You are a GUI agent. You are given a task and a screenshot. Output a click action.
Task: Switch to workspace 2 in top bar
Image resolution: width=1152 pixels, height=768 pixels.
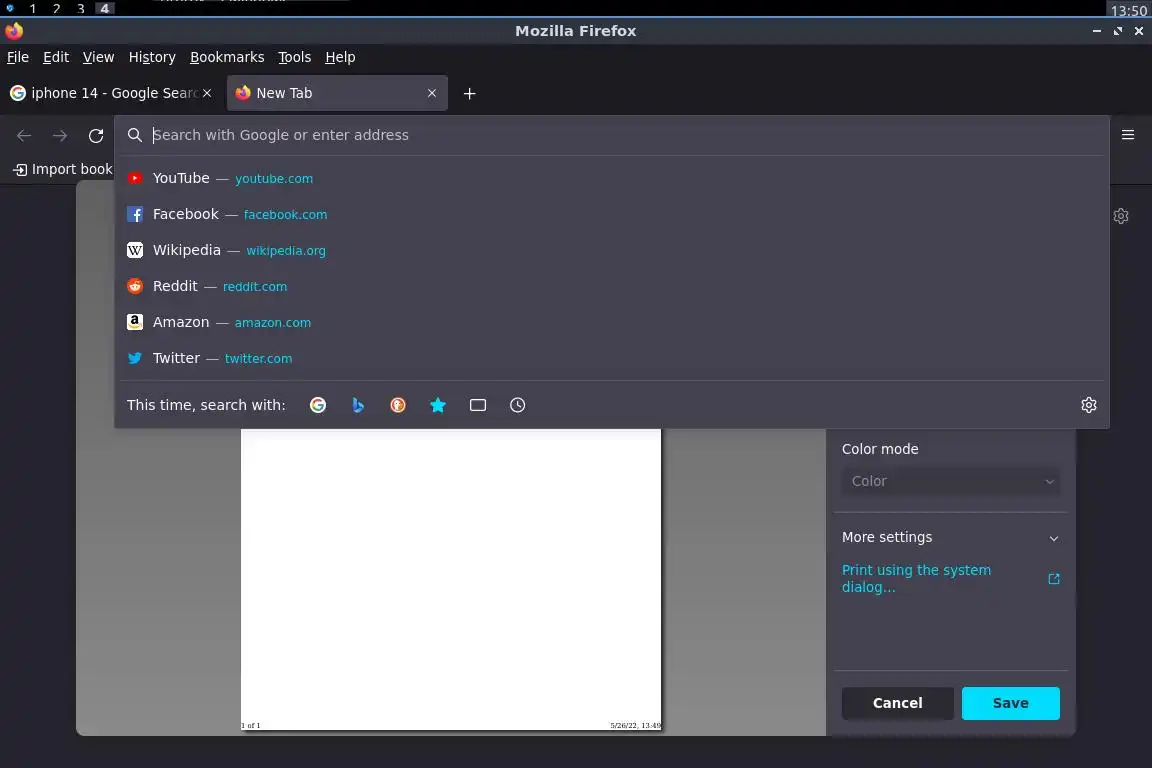tap(57, 9)
